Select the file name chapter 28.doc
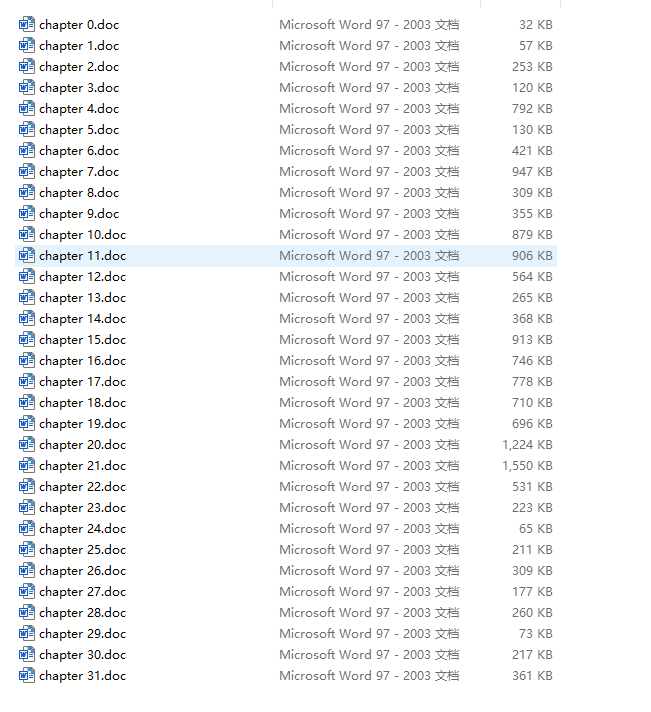651x712 pixels. [x=83, y=613]
